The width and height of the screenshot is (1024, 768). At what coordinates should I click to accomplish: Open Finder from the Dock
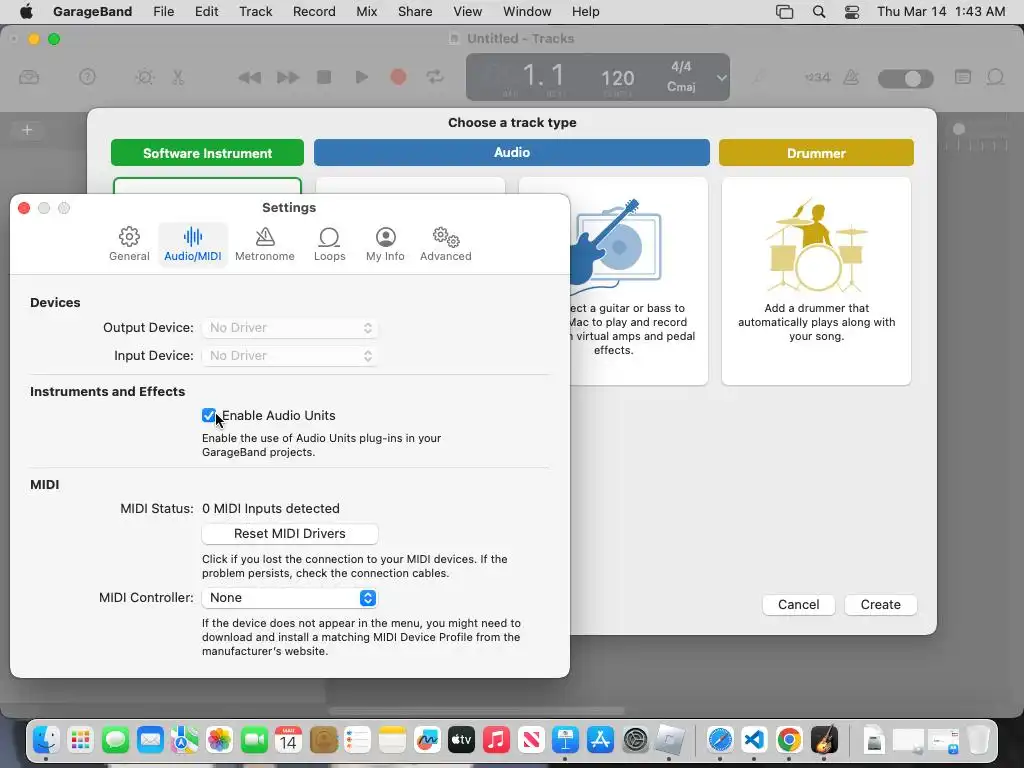[x=46, y=740]
